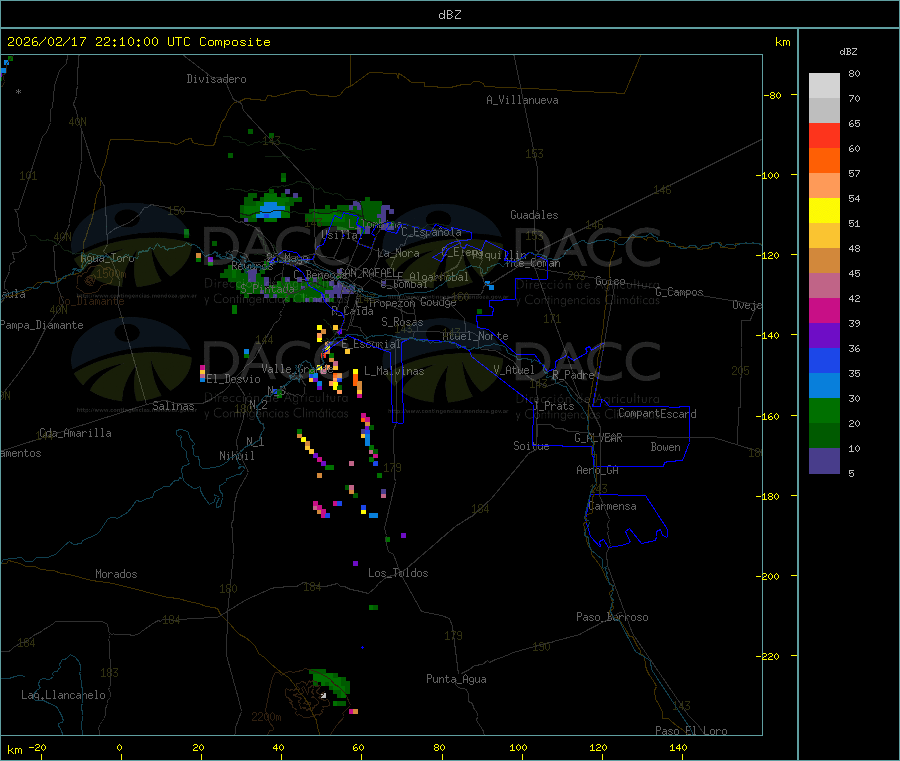Click the Cda_Amarilla map label
Image resolution: width=900 pixels, height=761 pixels.
tap(75, 433)
